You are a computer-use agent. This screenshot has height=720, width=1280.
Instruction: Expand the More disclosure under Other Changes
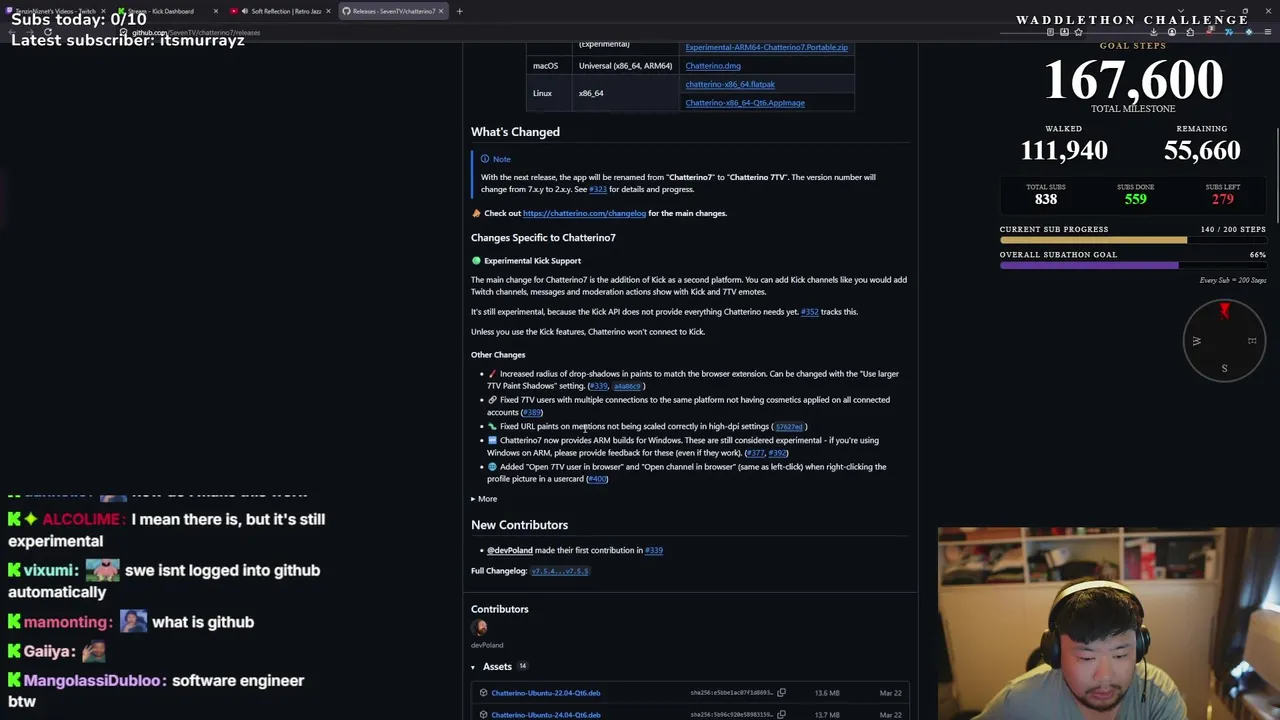point(484,499)
